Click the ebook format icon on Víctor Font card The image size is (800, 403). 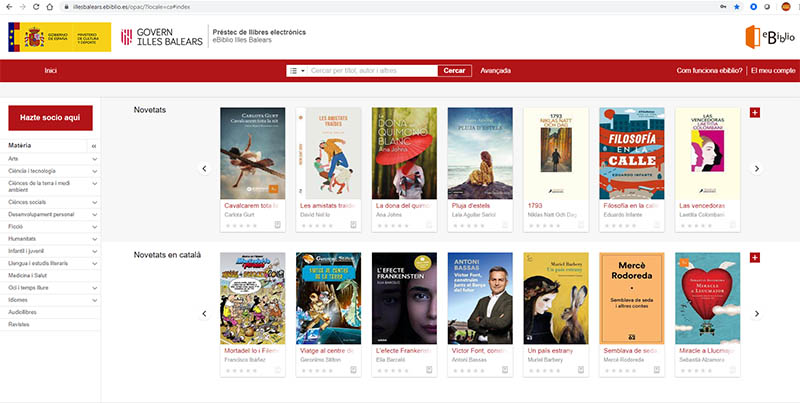coord(505,370)
